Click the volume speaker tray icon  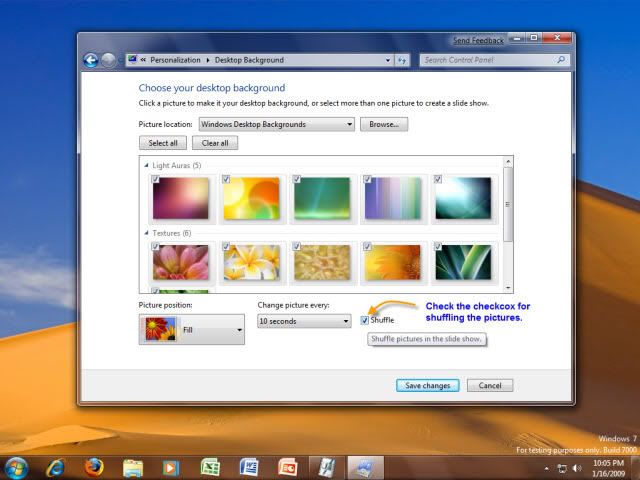coord(577,468)
